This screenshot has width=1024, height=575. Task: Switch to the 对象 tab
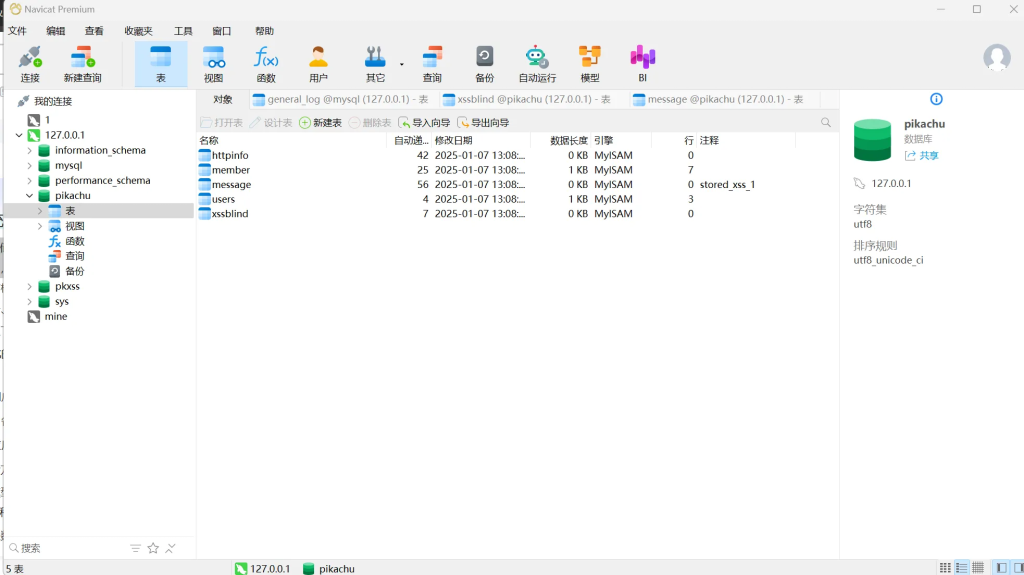tap(223, 99)
